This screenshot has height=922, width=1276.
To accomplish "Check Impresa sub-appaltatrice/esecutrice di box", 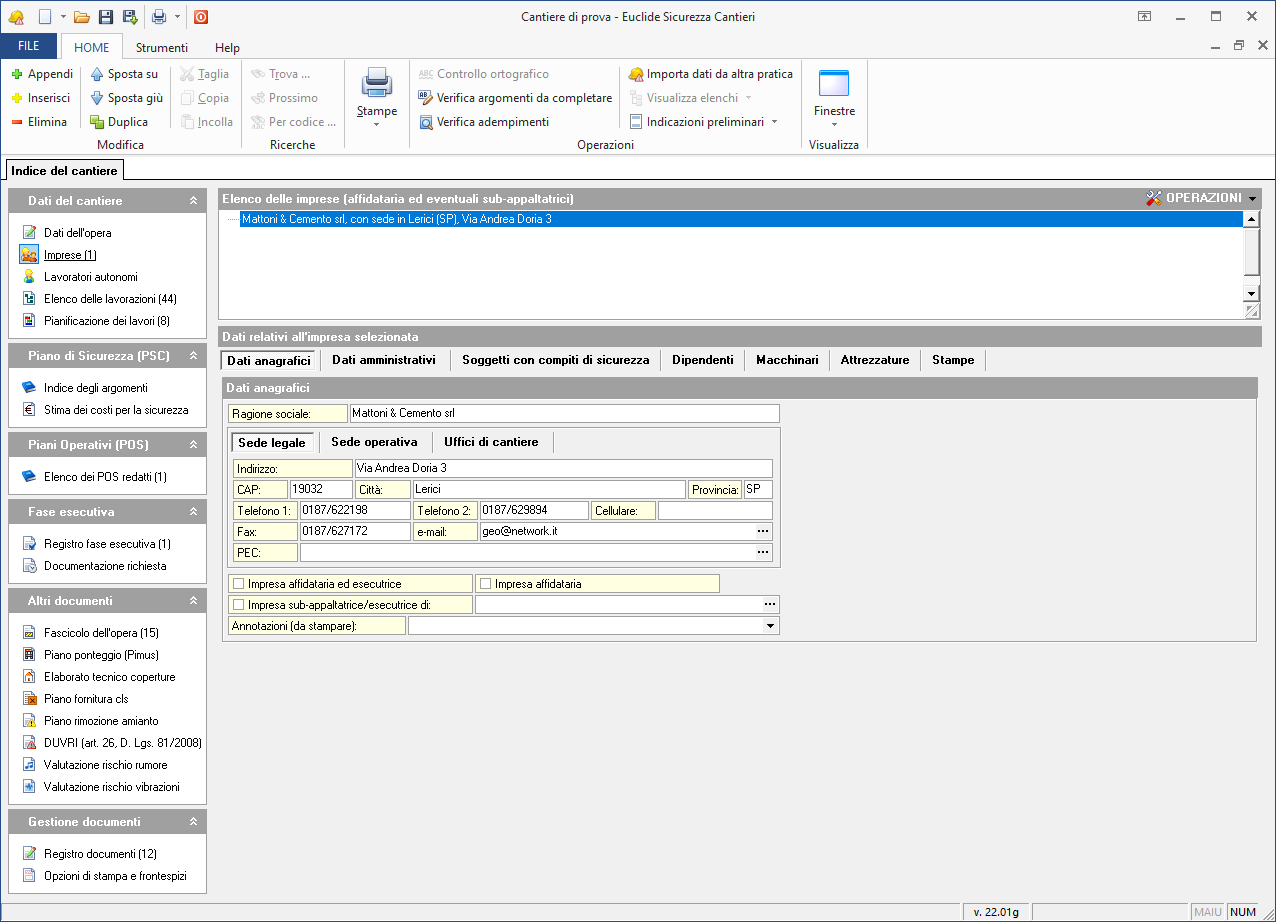I will [x=238, y=605].
